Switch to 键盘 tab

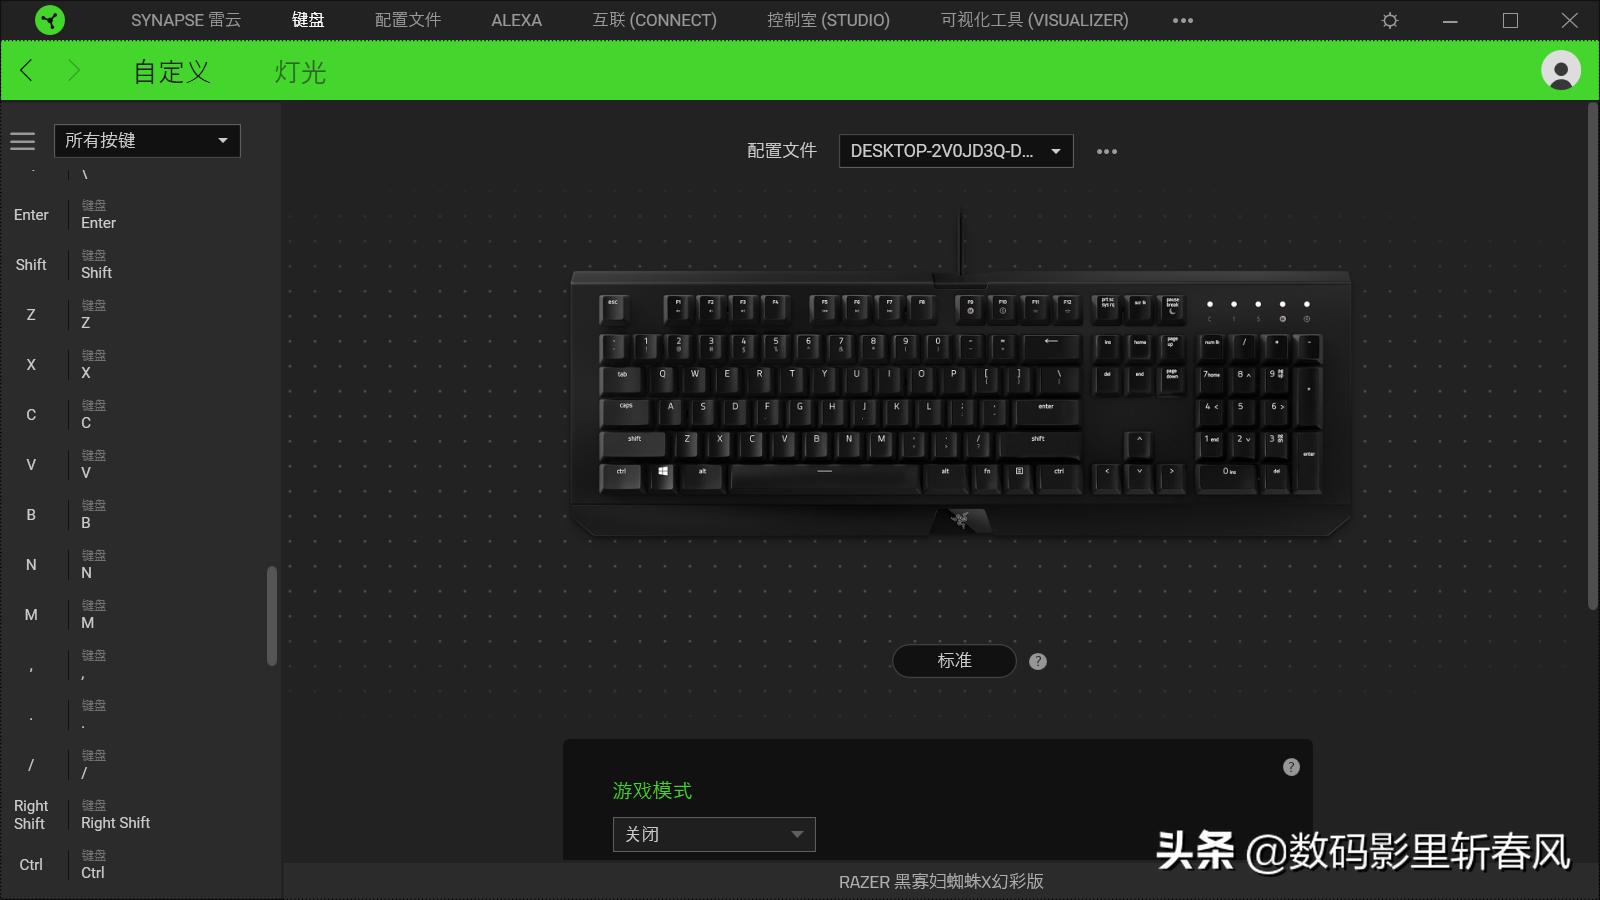click(x=308, y=20)
